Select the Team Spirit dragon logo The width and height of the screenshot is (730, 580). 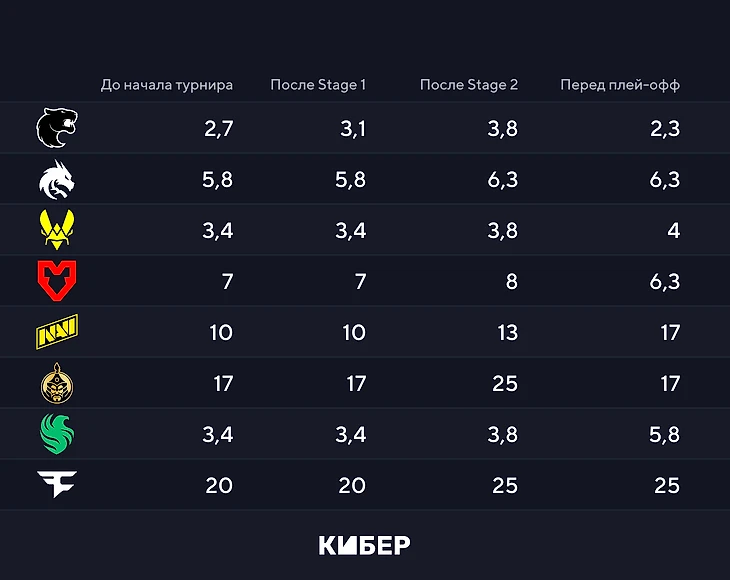(x=57, y=180)
